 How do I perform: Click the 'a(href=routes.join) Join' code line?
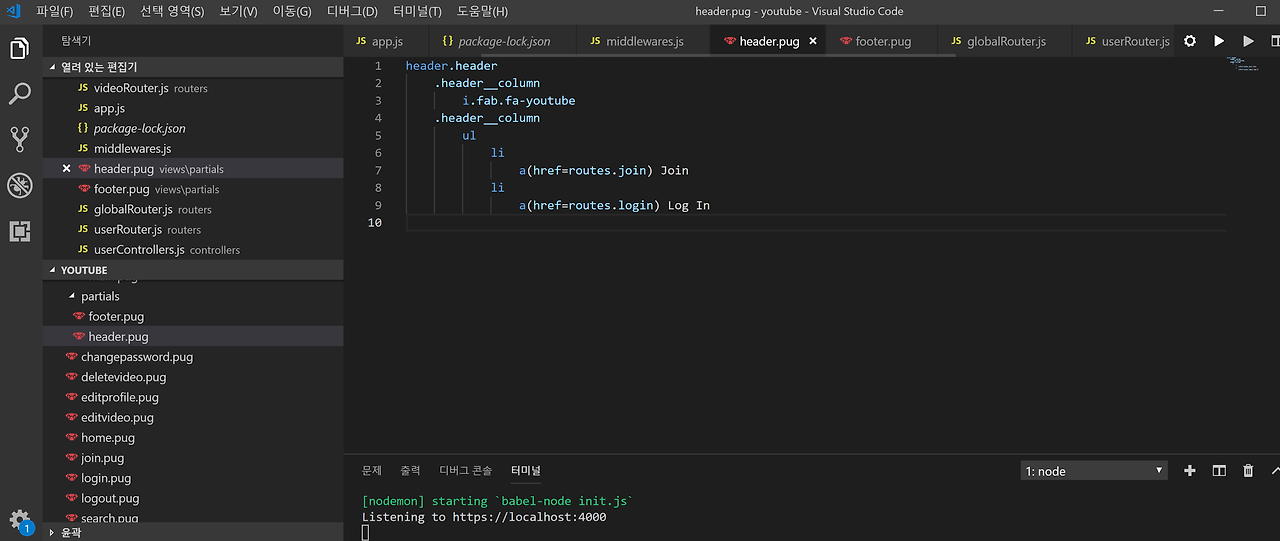coord(604,170)
